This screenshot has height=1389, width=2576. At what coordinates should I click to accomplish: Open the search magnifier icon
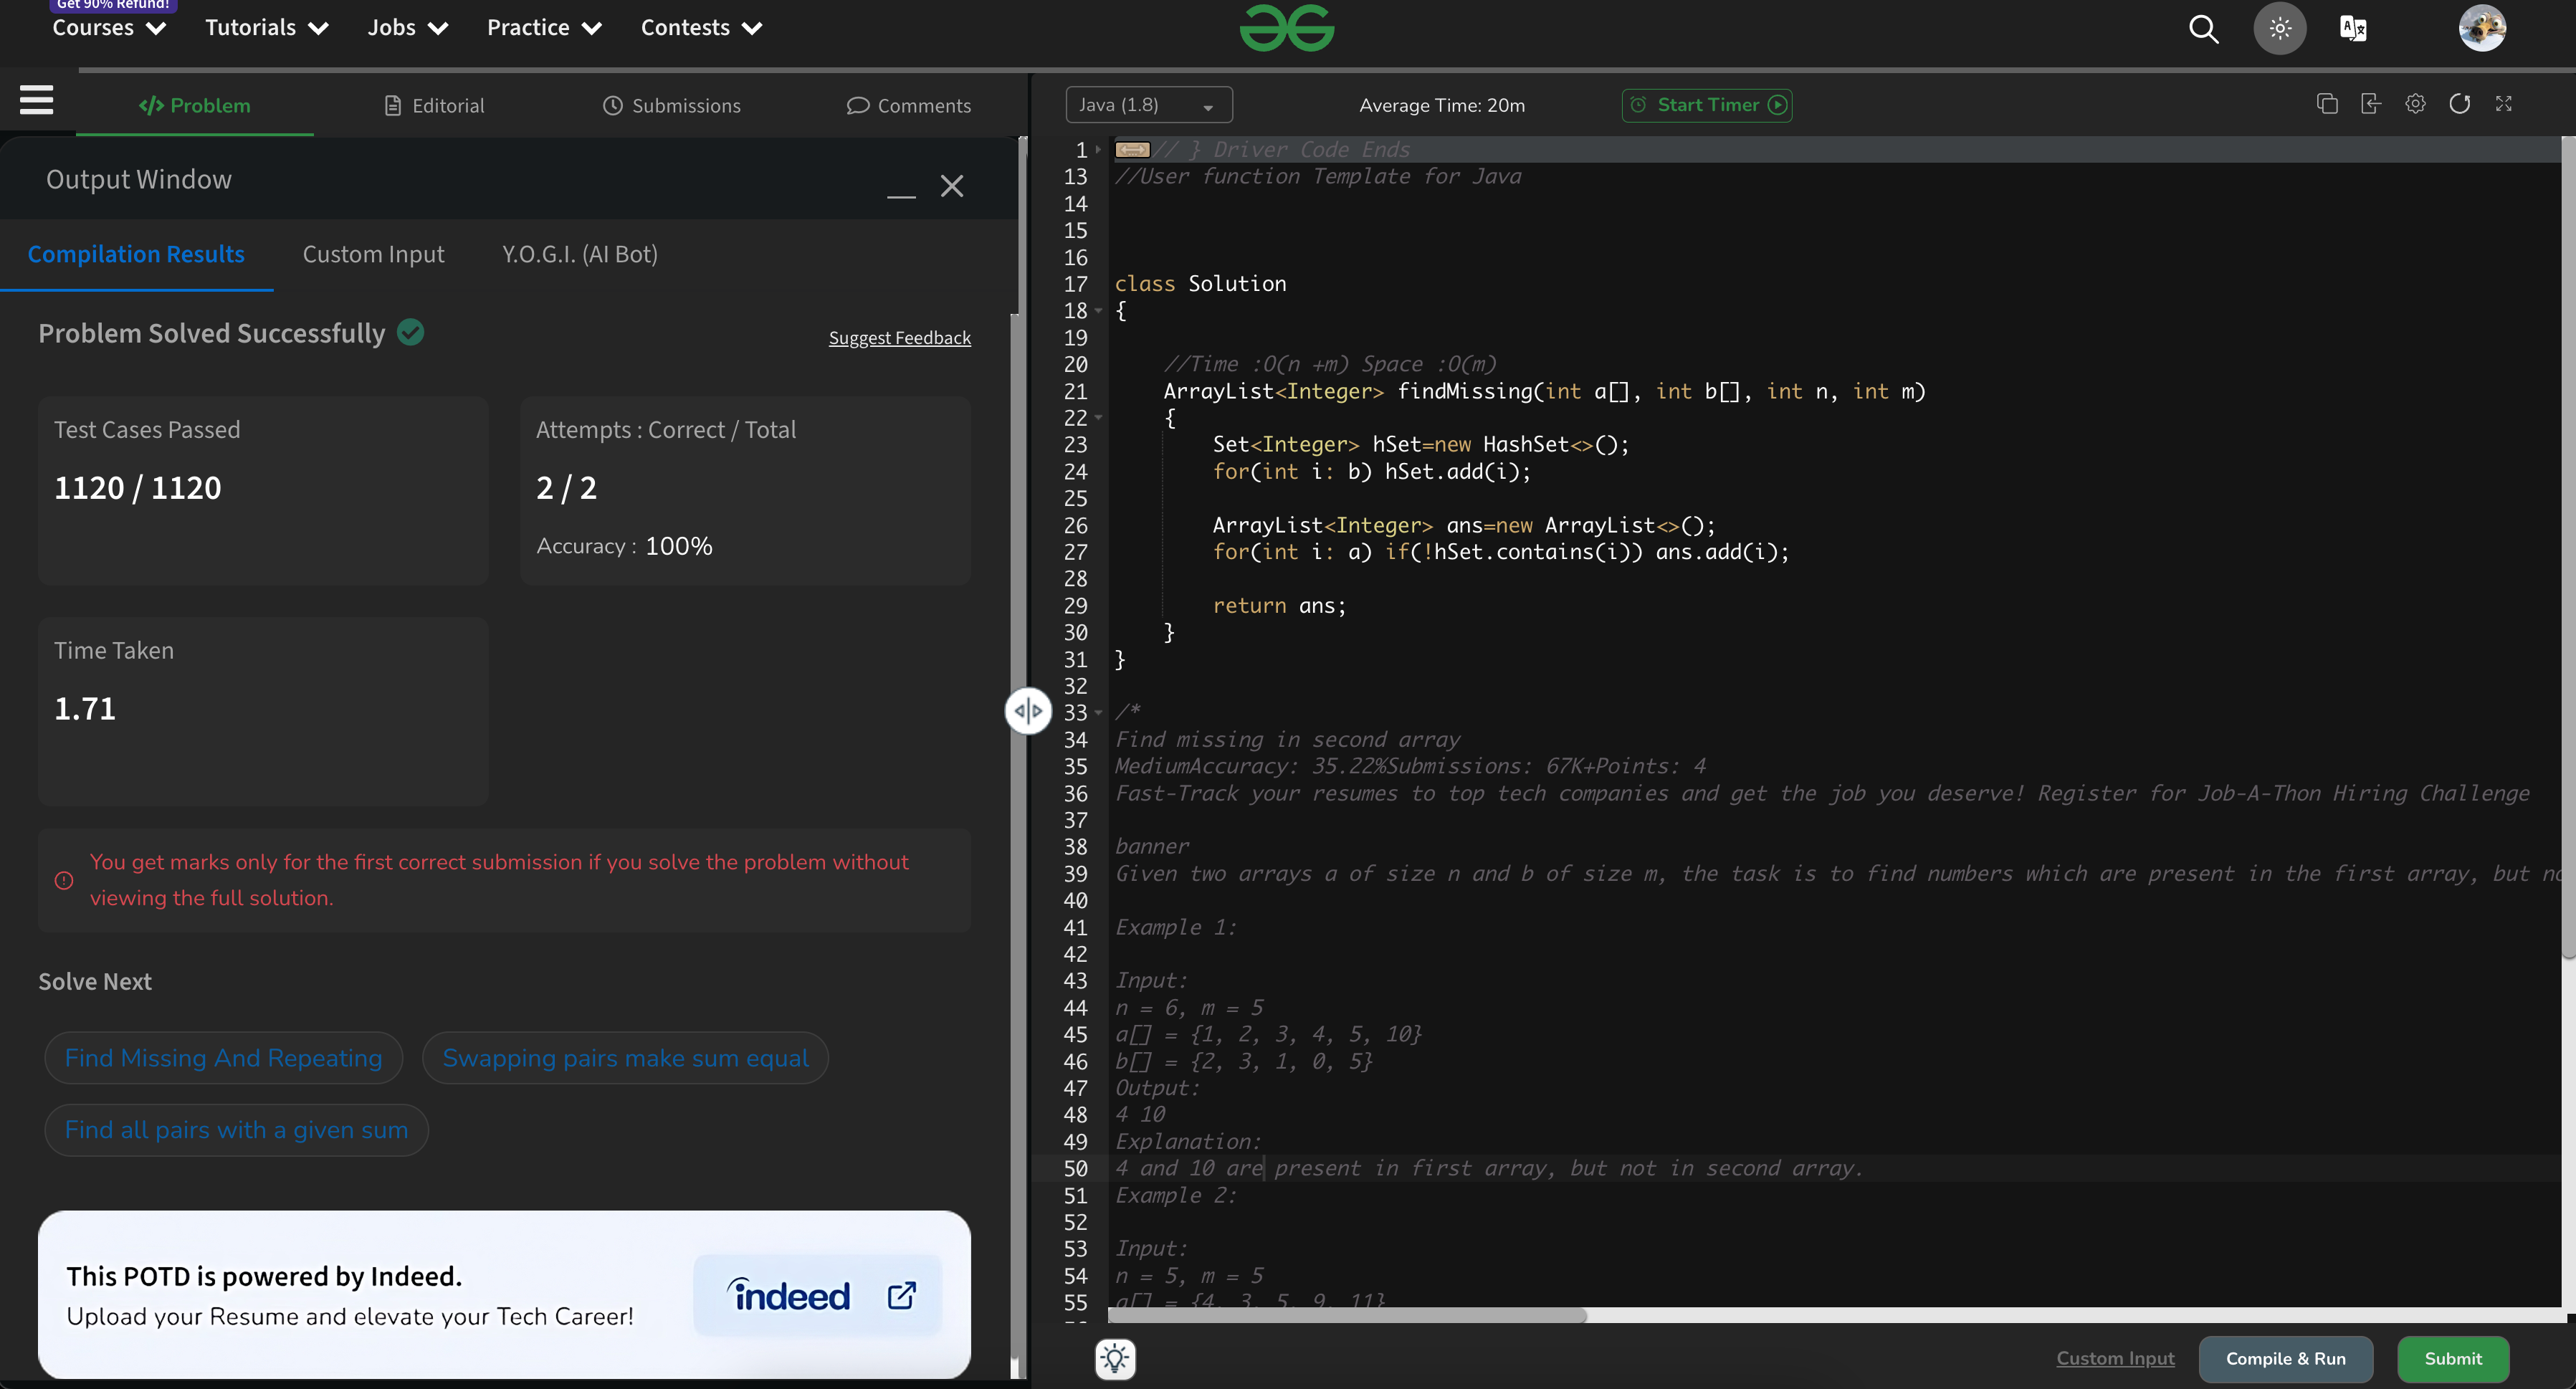(x=2204, y=29)
